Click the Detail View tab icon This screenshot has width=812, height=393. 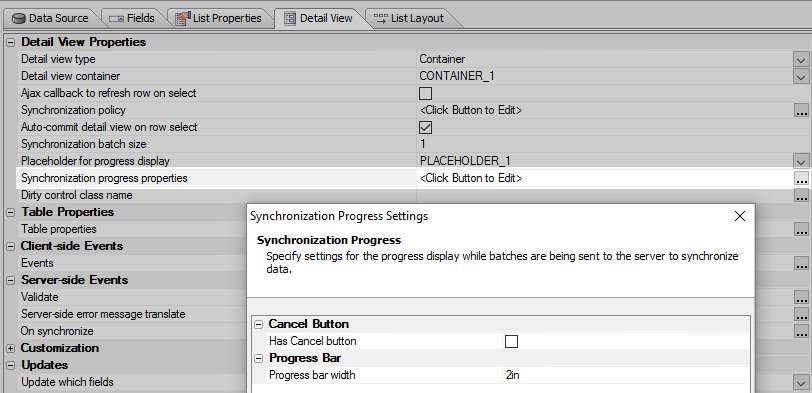[290, 19]
